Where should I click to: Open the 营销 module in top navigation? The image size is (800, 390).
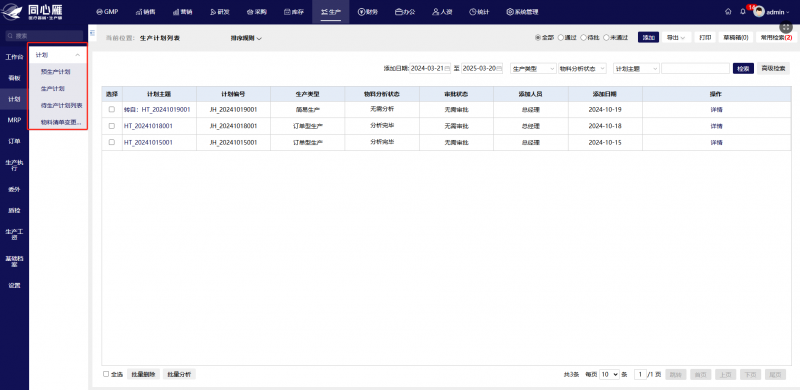pyautogui.click(x=182, y=12)
